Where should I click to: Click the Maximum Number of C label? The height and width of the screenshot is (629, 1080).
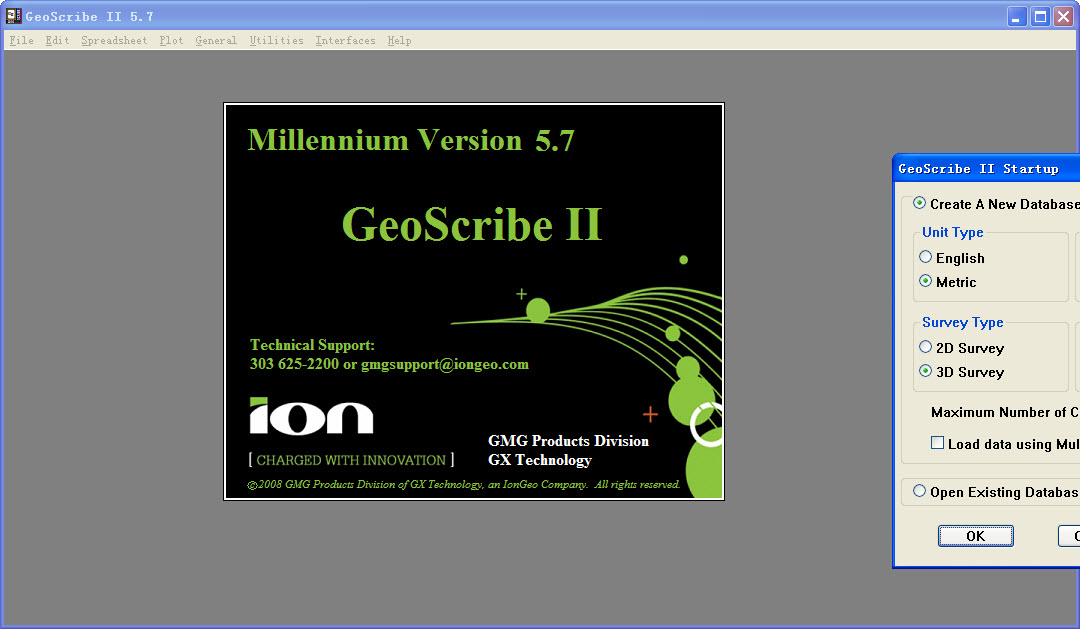(x=1005, y=412)
